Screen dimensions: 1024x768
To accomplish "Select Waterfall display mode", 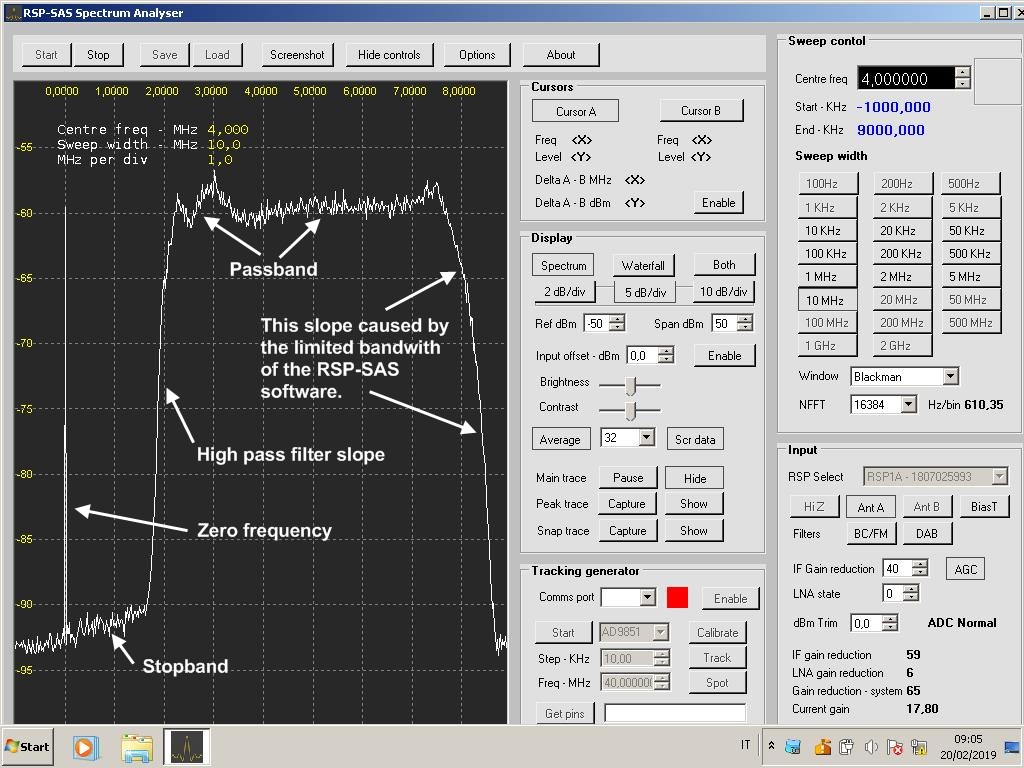I will click(x=643, y=265).
